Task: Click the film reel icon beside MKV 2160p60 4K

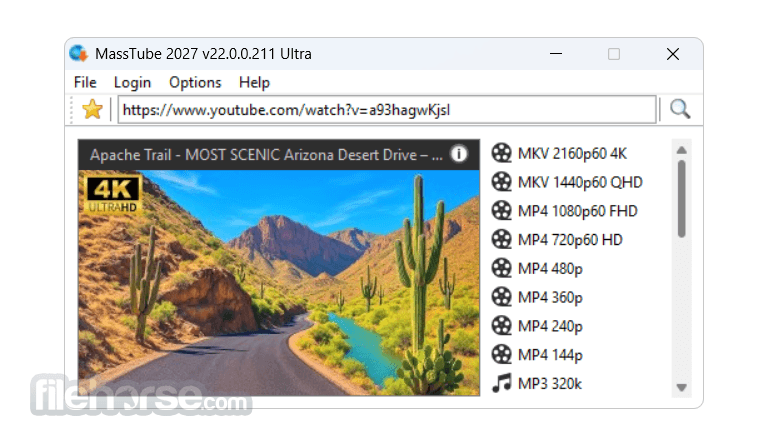Action: click(502, 153)
